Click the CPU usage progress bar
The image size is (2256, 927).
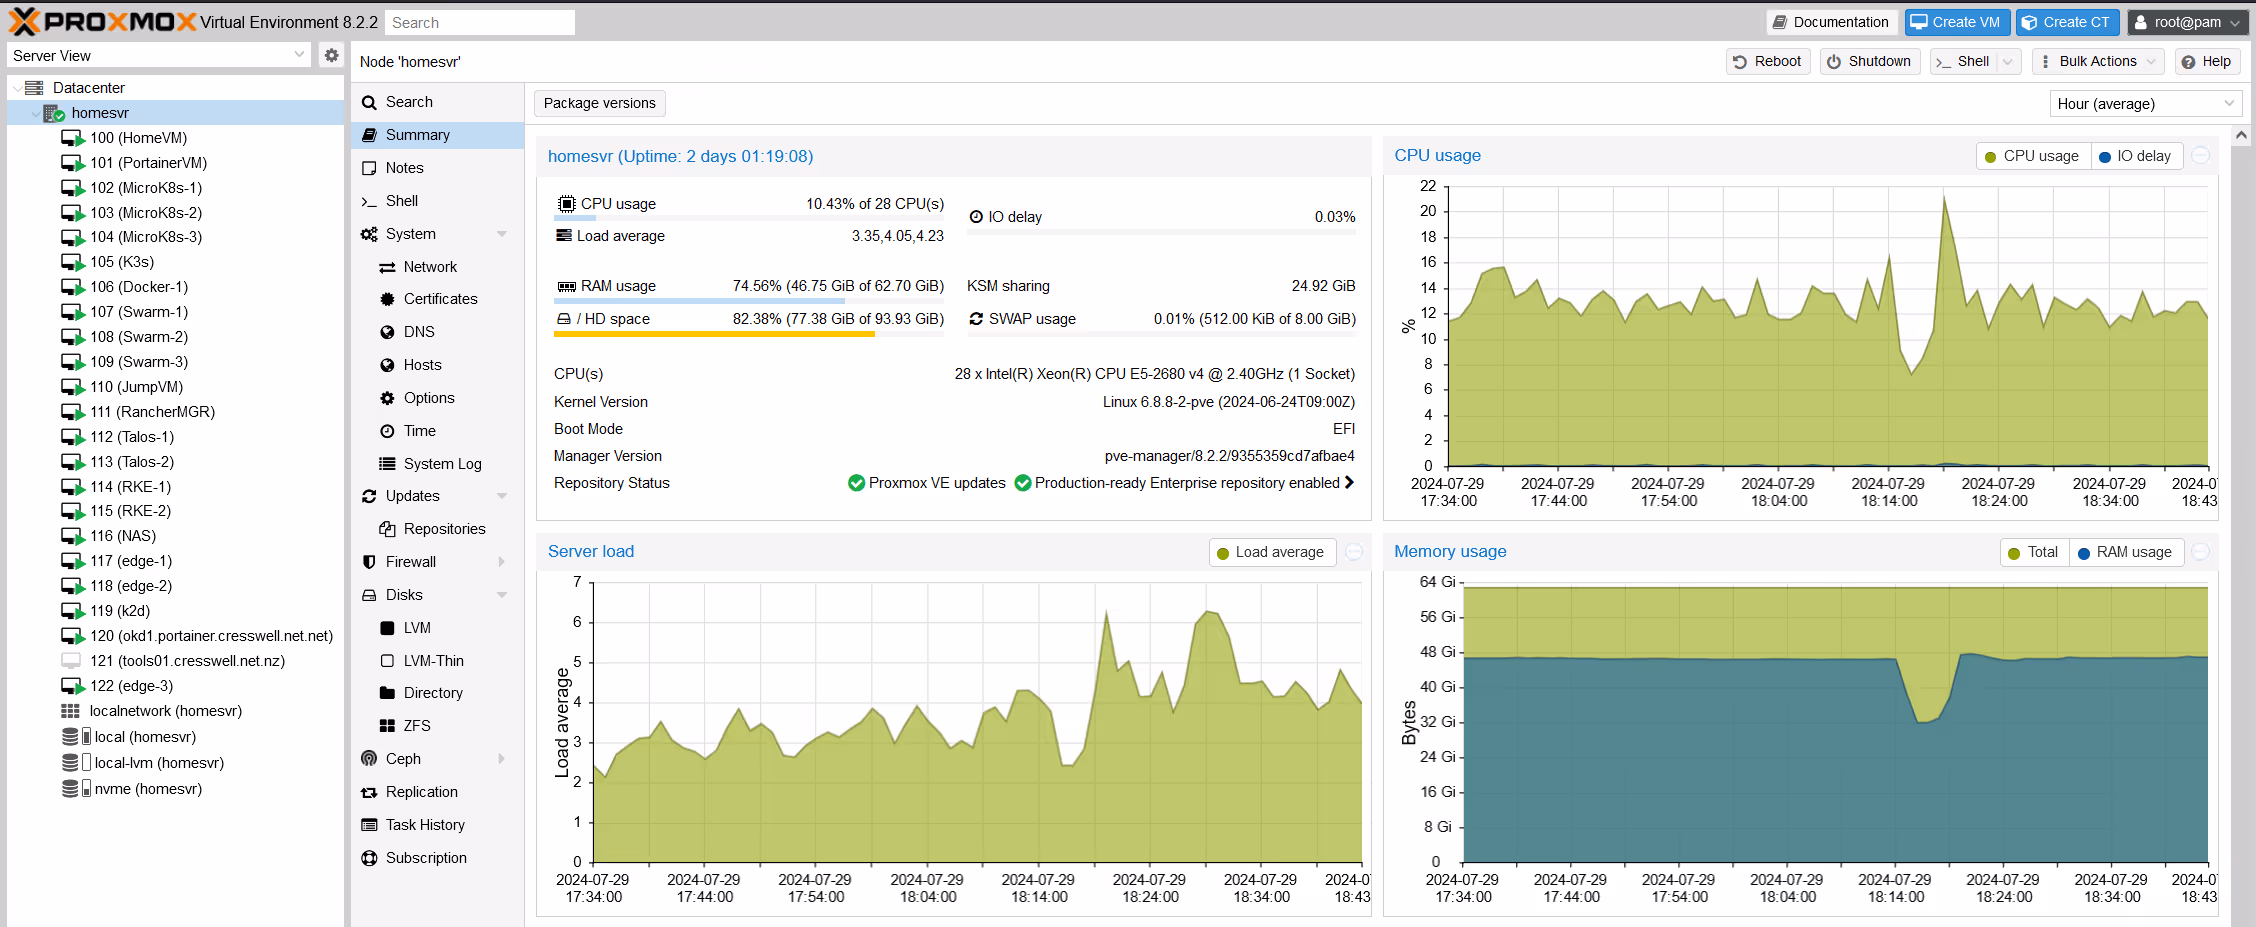(749, 218)
